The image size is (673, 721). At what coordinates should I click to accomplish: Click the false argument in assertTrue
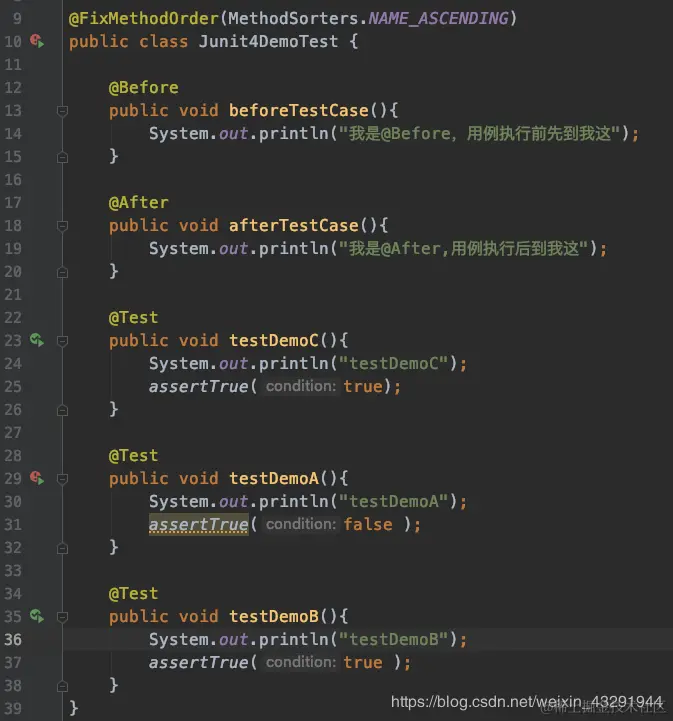[368, 524]
